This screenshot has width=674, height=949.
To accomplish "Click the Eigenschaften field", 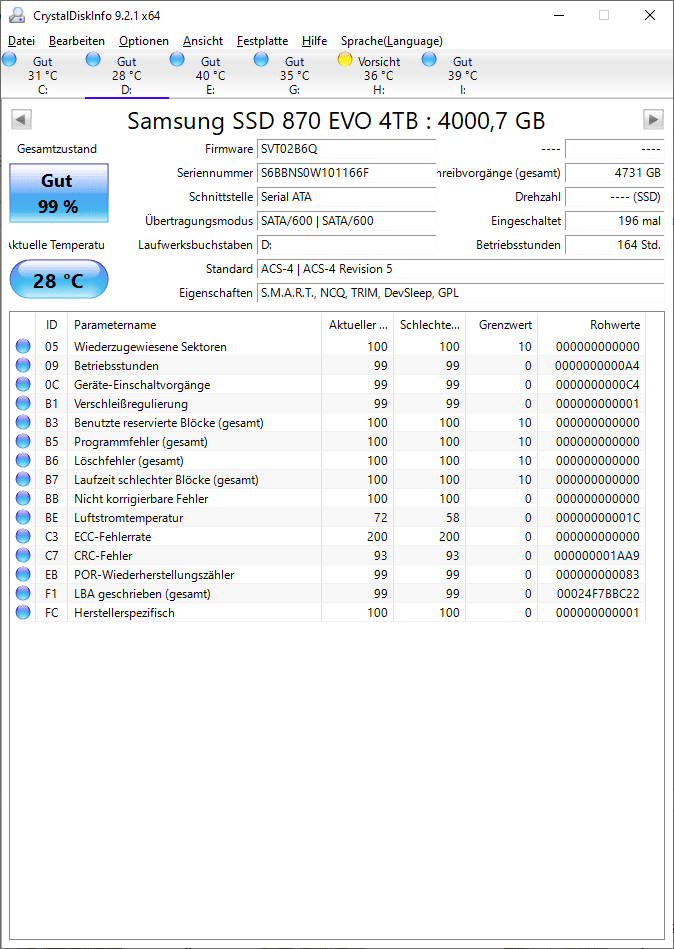I will tap(460, 293).
